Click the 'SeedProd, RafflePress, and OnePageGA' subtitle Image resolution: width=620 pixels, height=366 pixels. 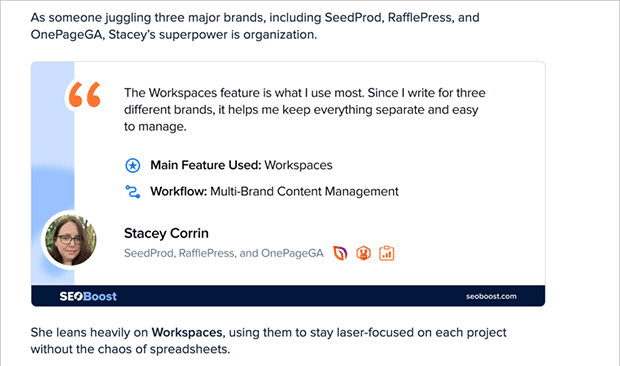224,253
